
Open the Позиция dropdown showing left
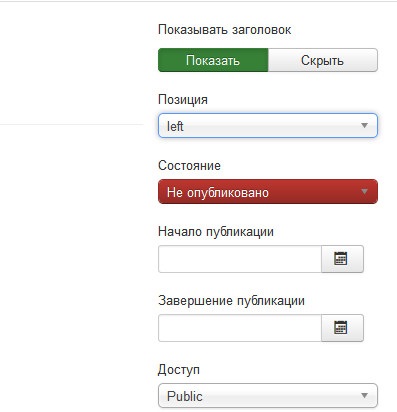tap(268, 126)
